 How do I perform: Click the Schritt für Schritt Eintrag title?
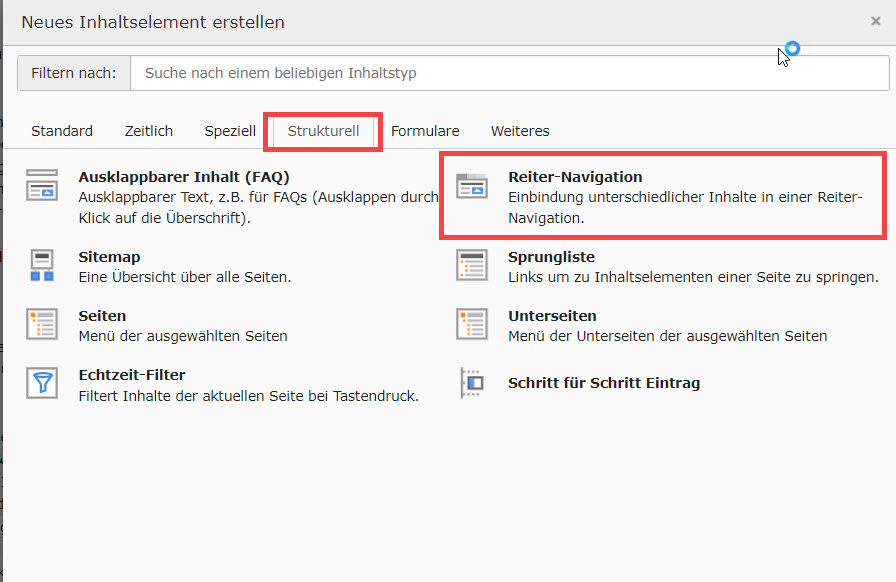[604, 383]
